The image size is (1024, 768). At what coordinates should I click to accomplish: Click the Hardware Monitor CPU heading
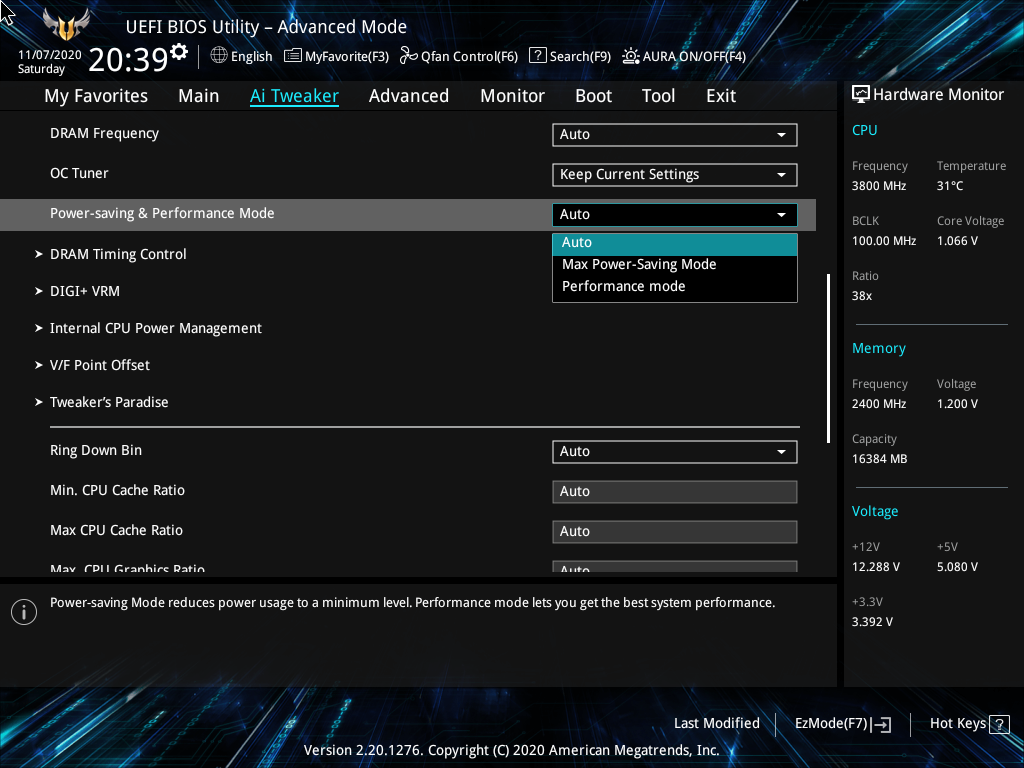(x=864, y=130)
